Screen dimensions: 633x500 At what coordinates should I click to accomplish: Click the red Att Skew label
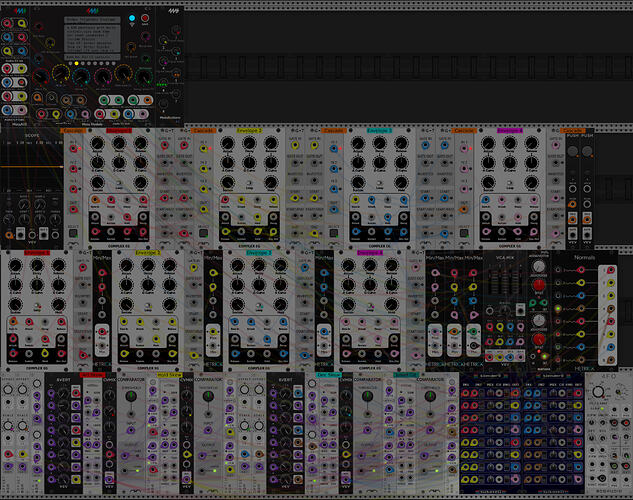[92, 375]
